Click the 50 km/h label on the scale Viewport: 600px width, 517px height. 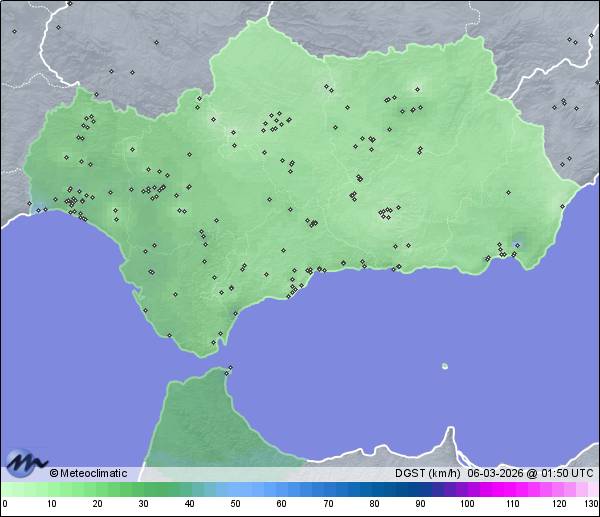click(x=235, y=504)
